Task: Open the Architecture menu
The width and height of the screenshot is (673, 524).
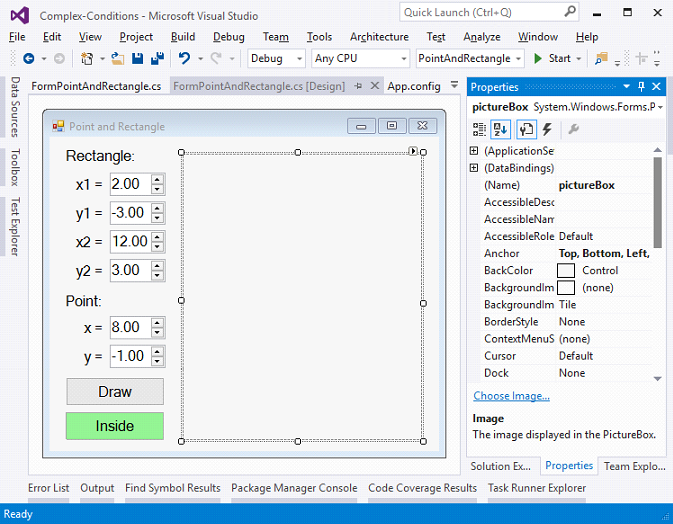Action: click(379, 37)
